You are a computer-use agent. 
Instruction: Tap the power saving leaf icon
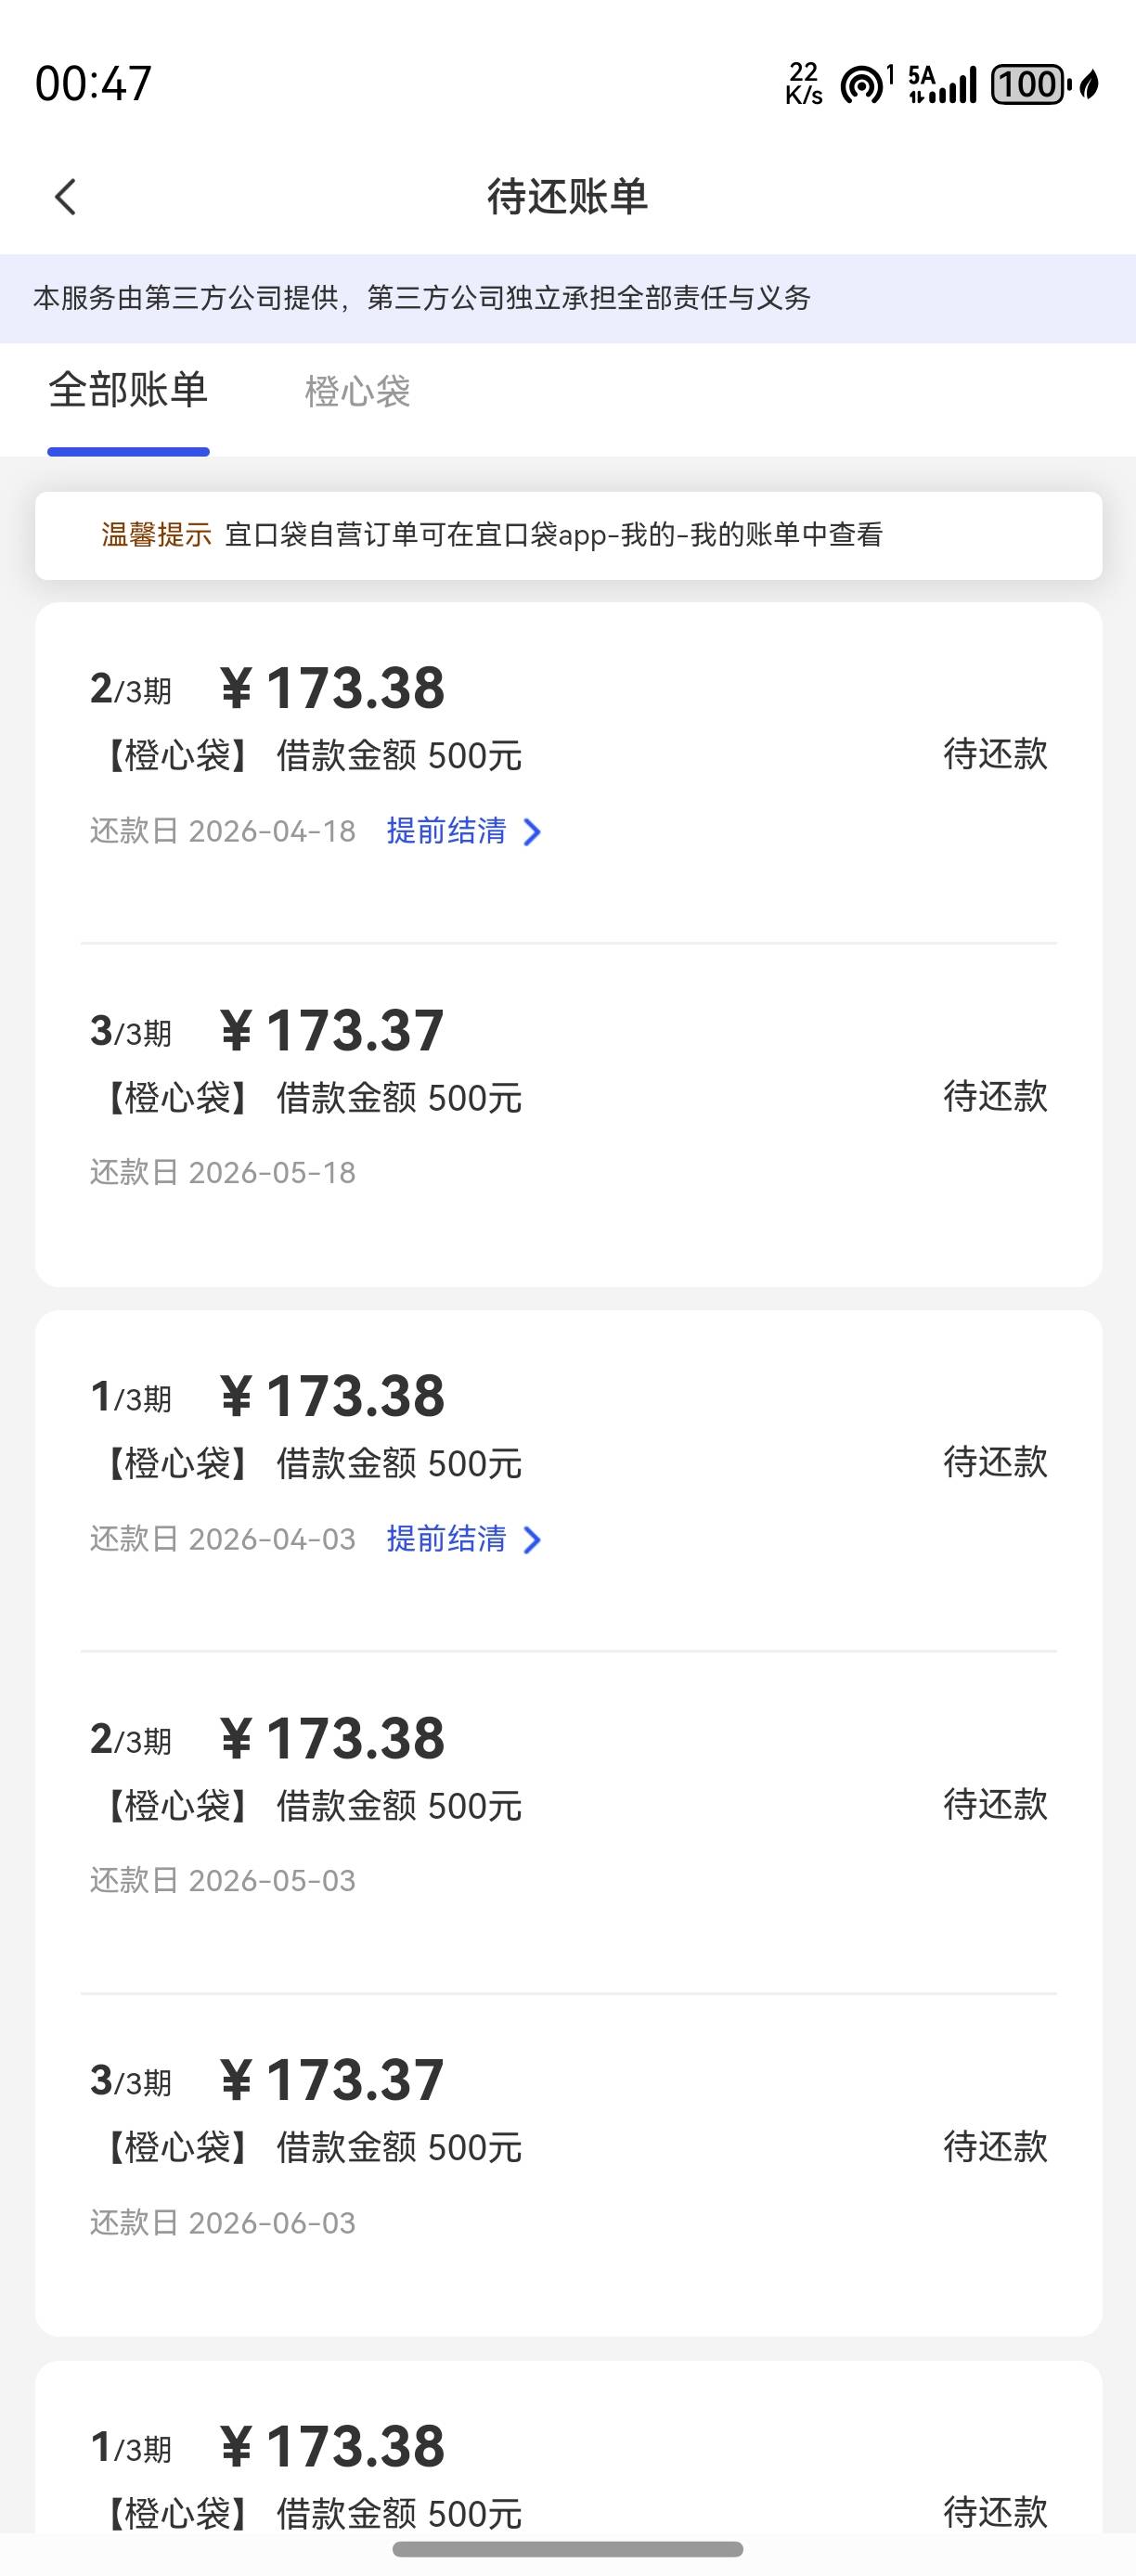(x=1090, y=85)
